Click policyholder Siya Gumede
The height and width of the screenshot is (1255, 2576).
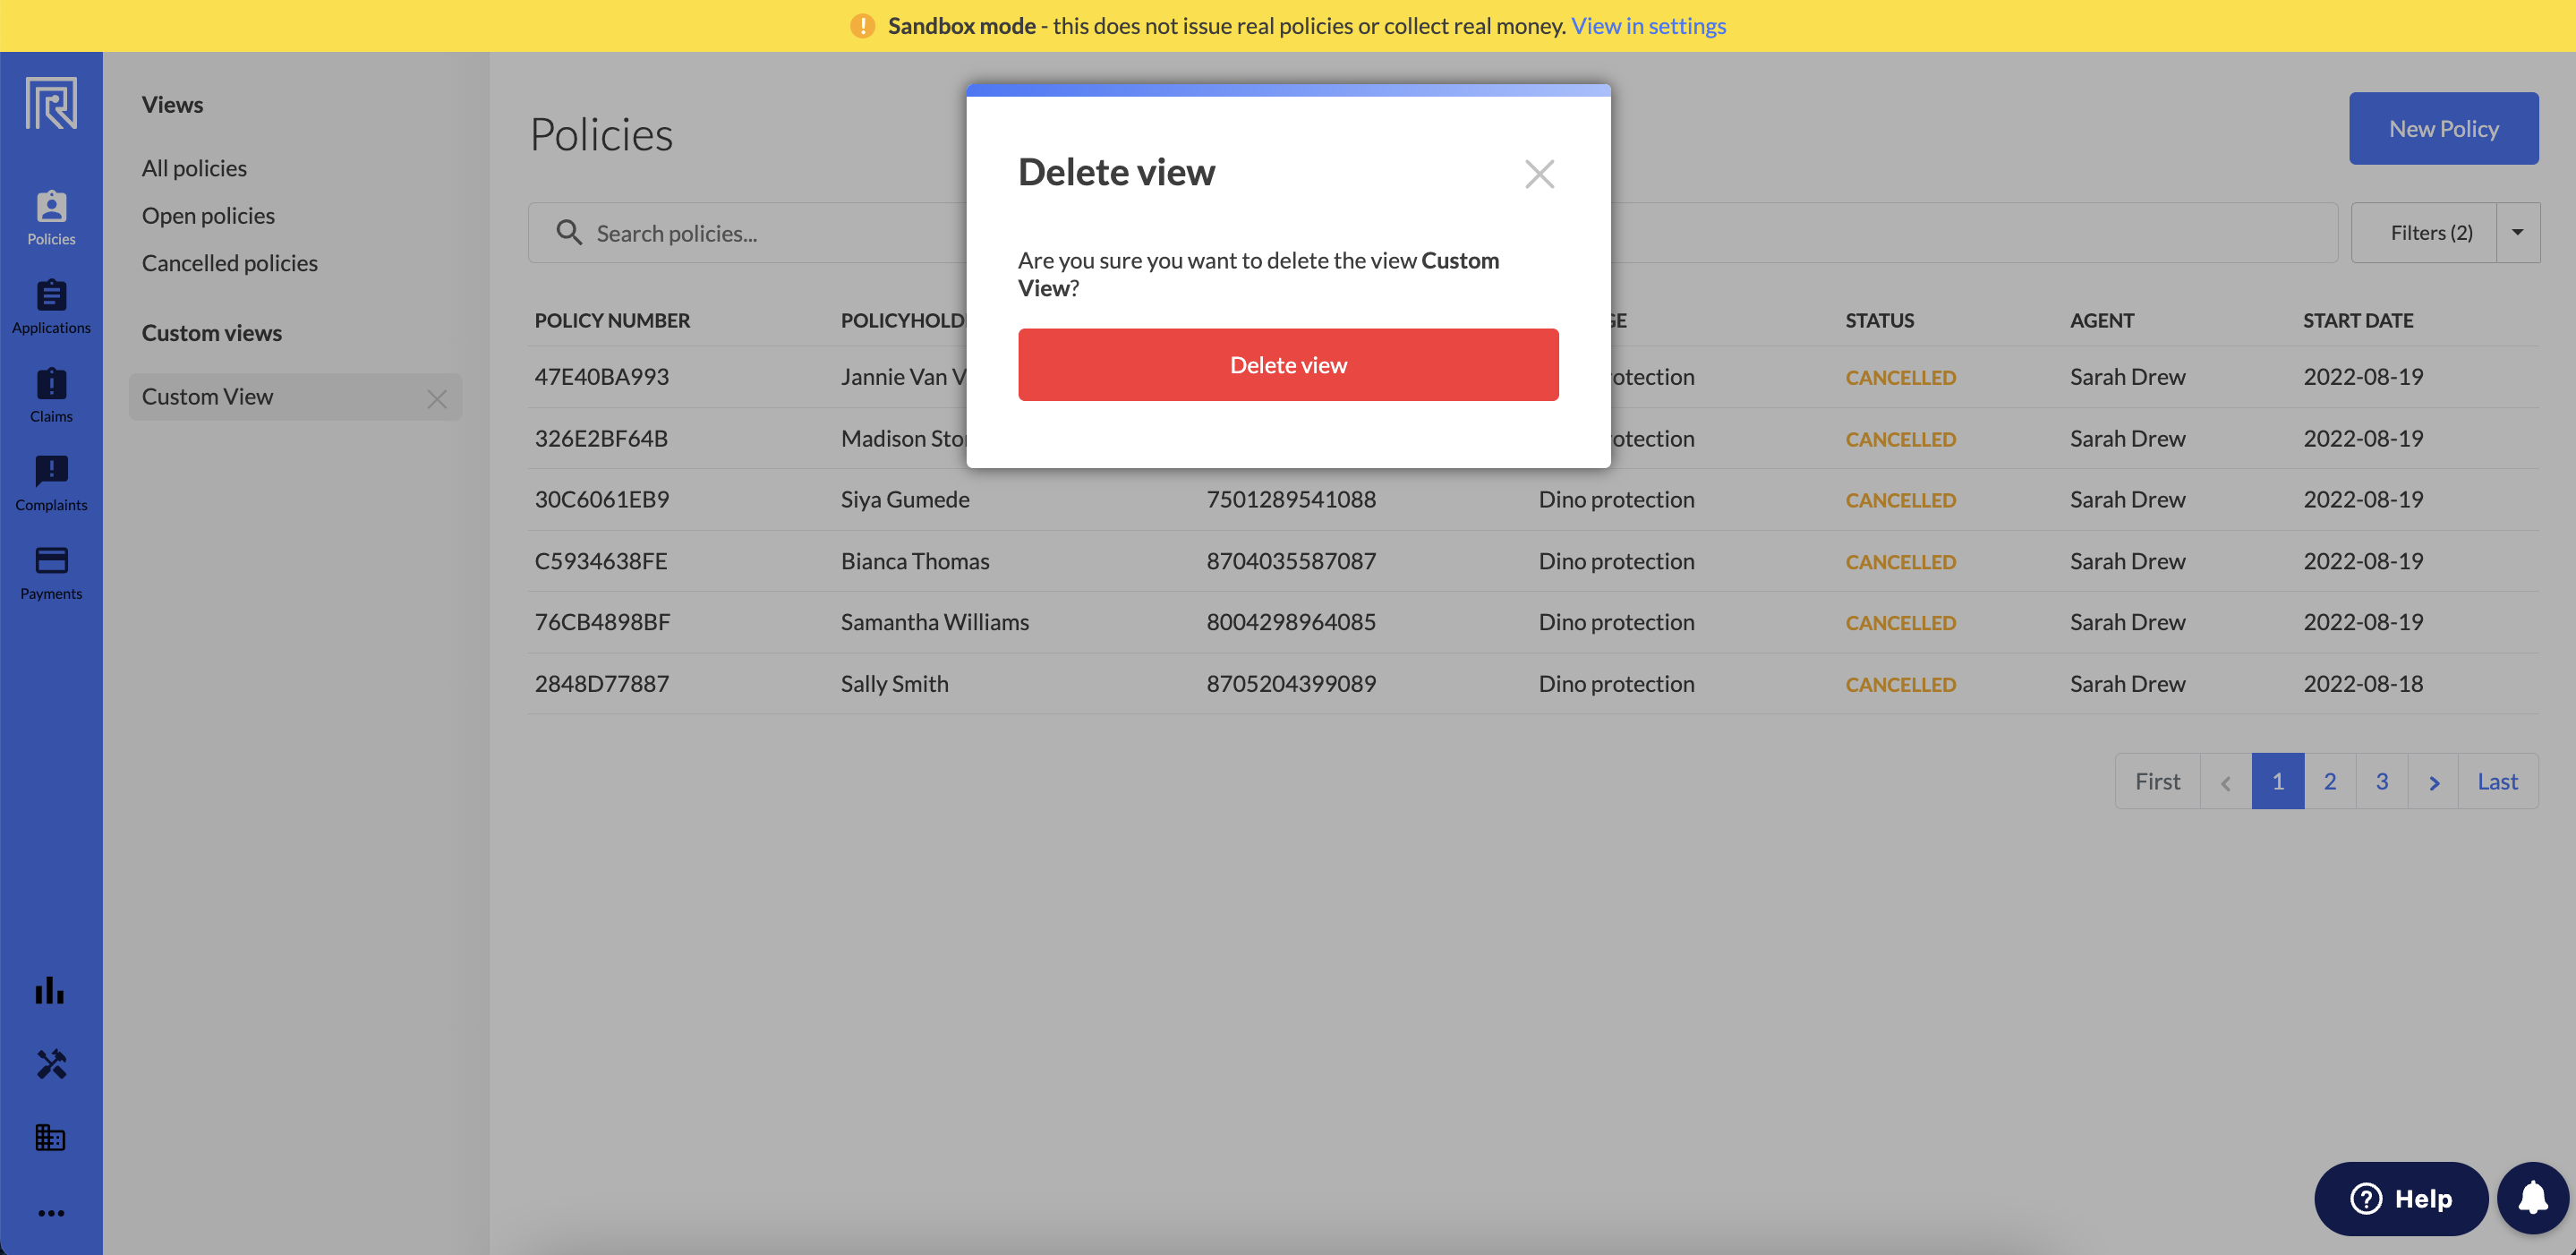[x=905, y=499]
